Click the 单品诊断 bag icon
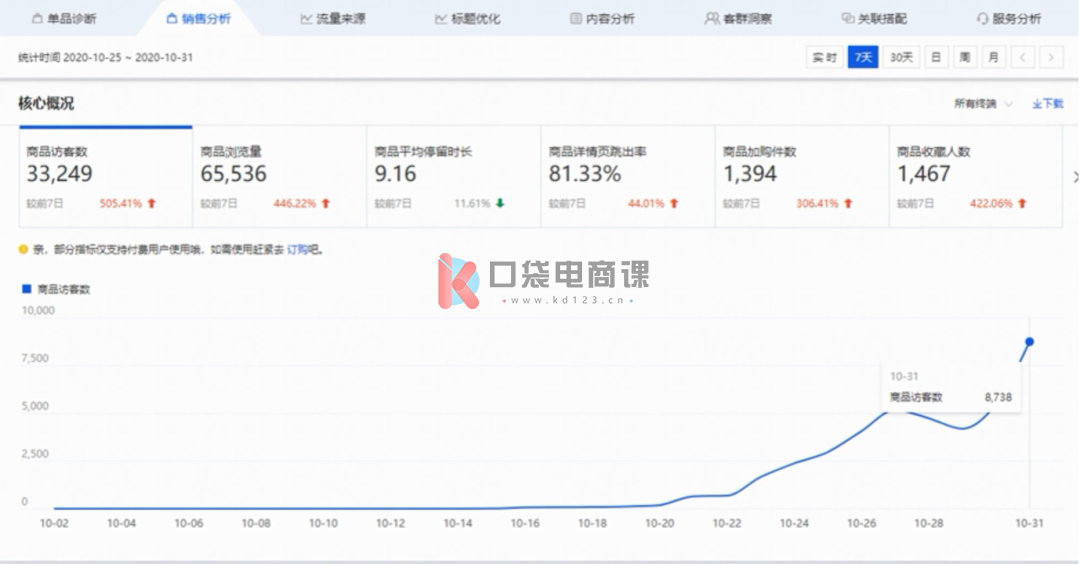Image resolution: width=1080 pixels, height=564 pixels. click(37, 19)
